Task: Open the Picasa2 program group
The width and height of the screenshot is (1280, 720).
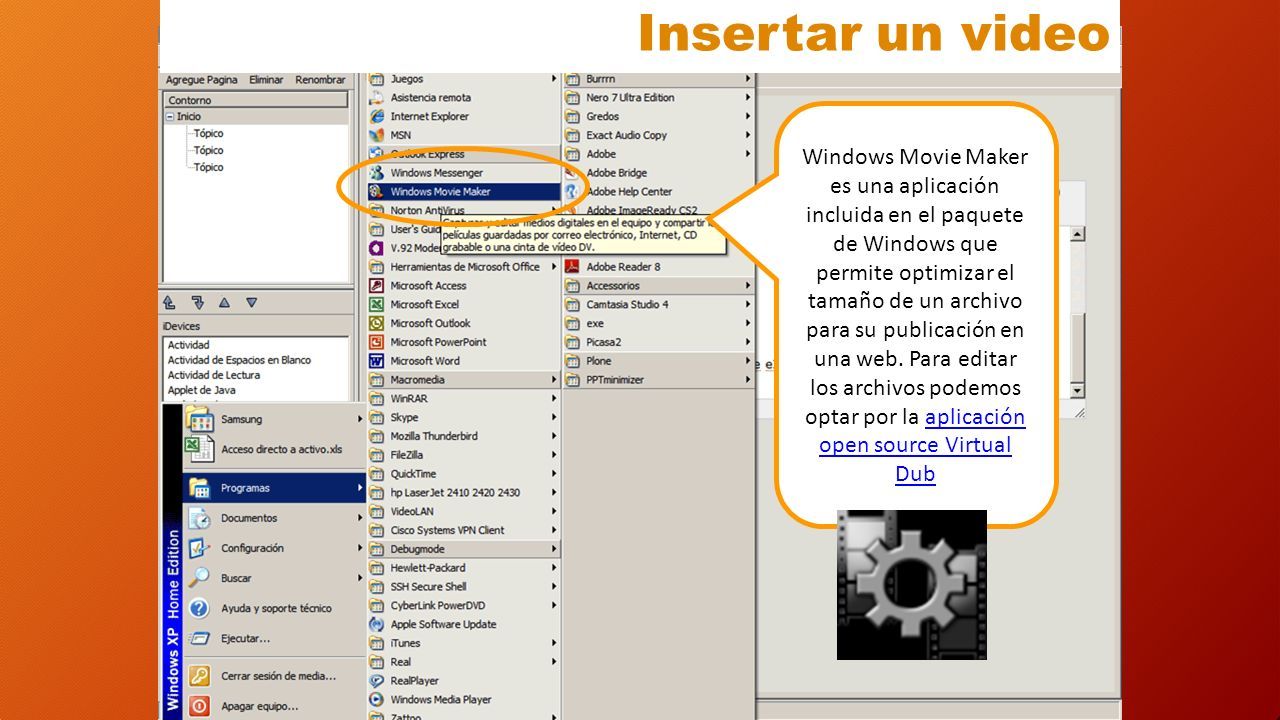Action: click(658, 342)
